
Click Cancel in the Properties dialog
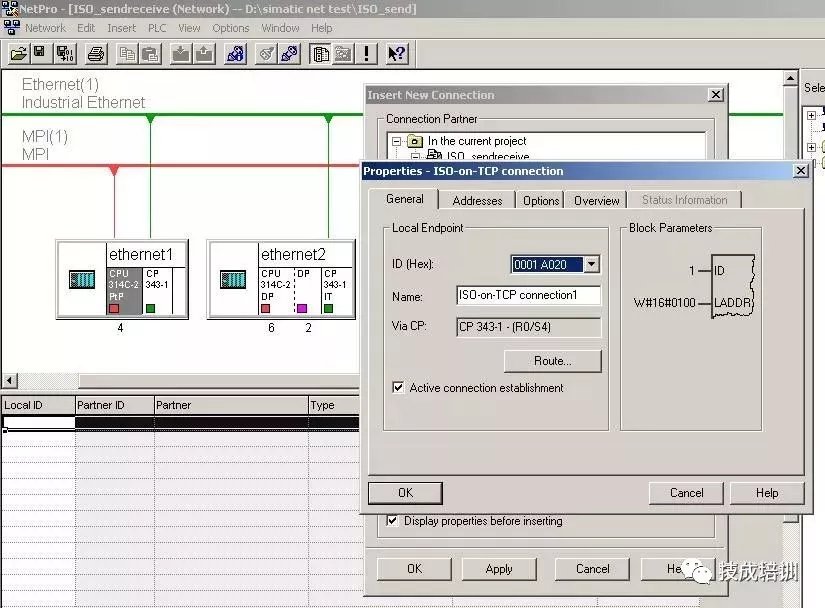(686, 493)
